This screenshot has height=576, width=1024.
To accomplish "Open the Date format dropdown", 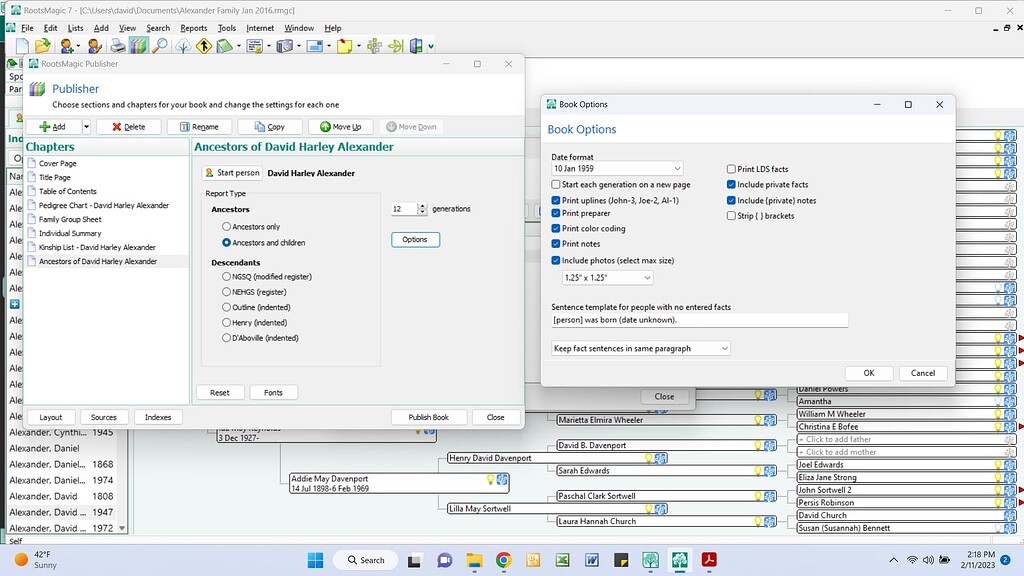I will click(x=617, y=169).
